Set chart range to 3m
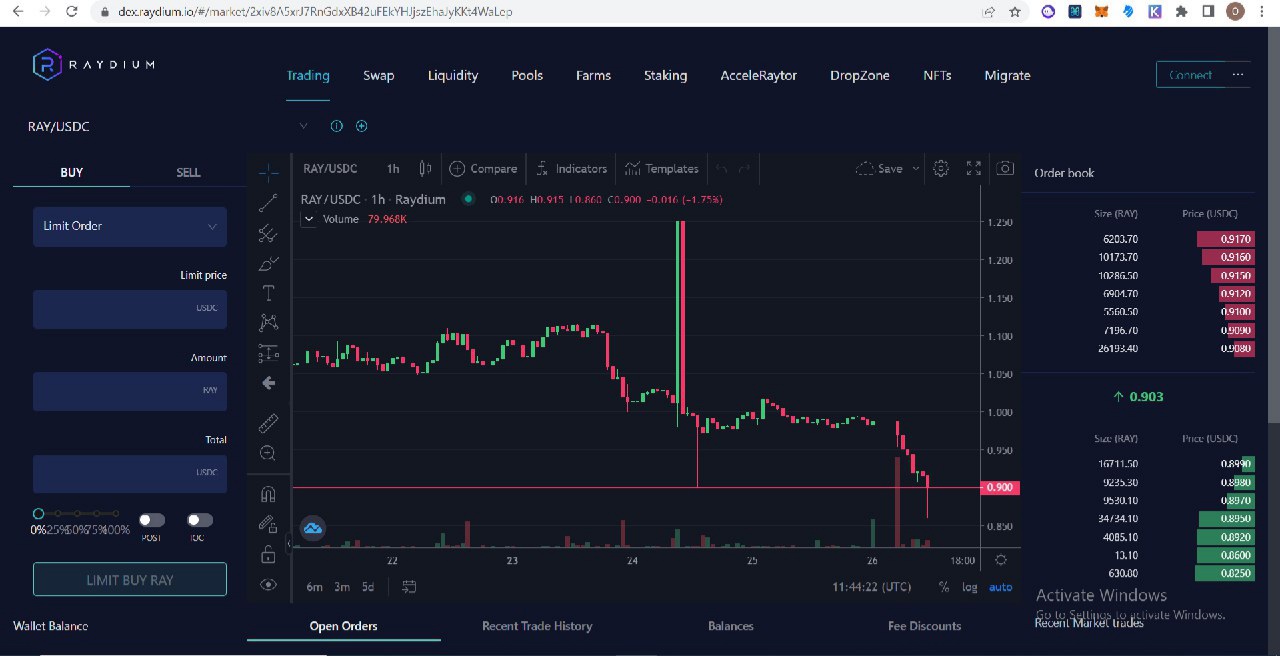Image resolution: width=1280 pixels, height=656 pixels. coord(342,587)
